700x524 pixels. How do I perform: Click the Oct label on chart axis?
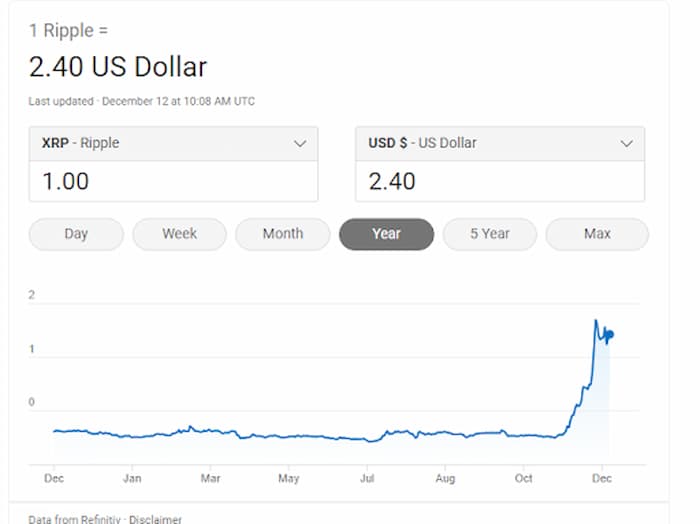(x=523, y=479)
